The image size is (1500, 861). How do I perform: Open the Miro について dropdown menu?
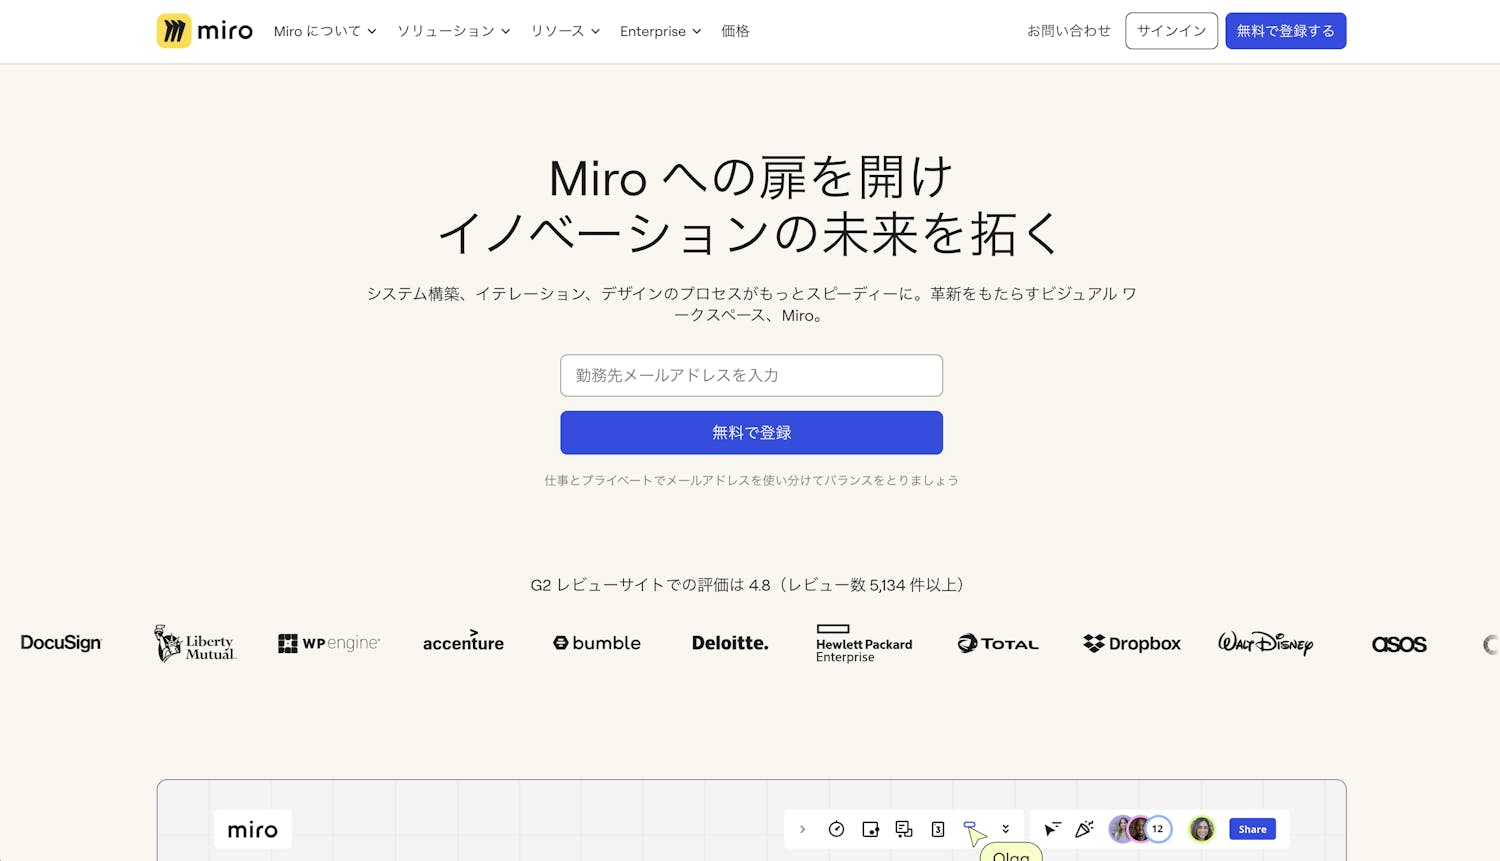point(325,31)
